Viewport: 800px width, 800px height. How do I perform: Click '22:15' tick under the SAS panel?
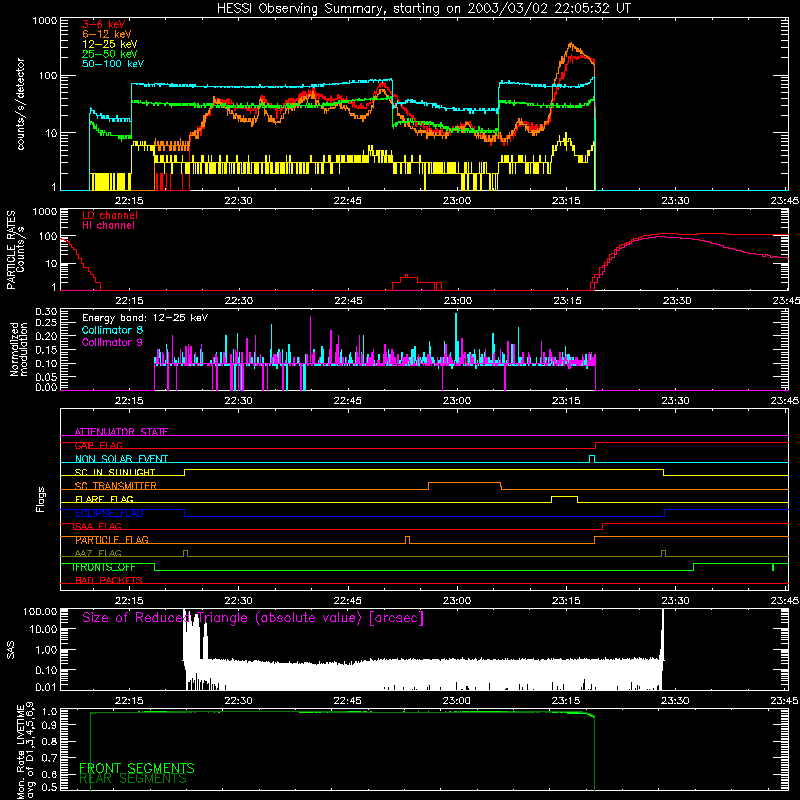(129, 701)
